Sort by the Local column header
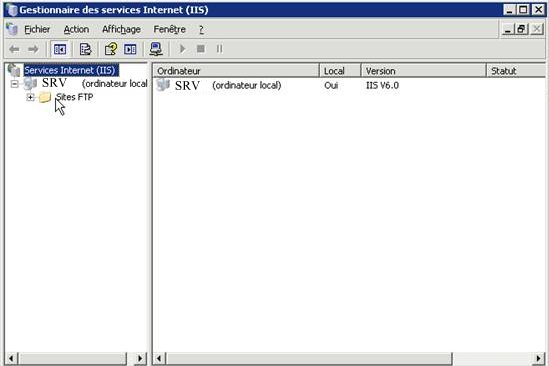Viewport: 549px width, 366px height. 340,71
